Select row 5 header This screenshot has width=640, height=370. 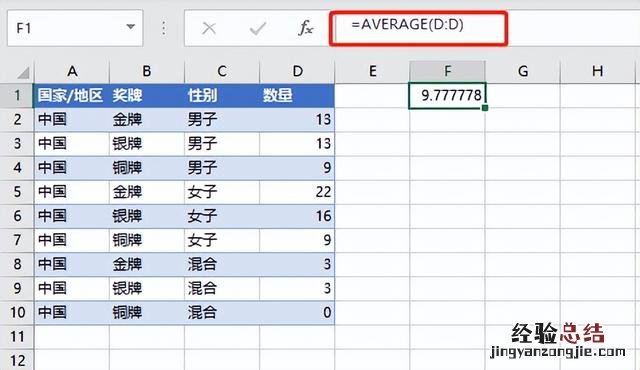point(17,192)
